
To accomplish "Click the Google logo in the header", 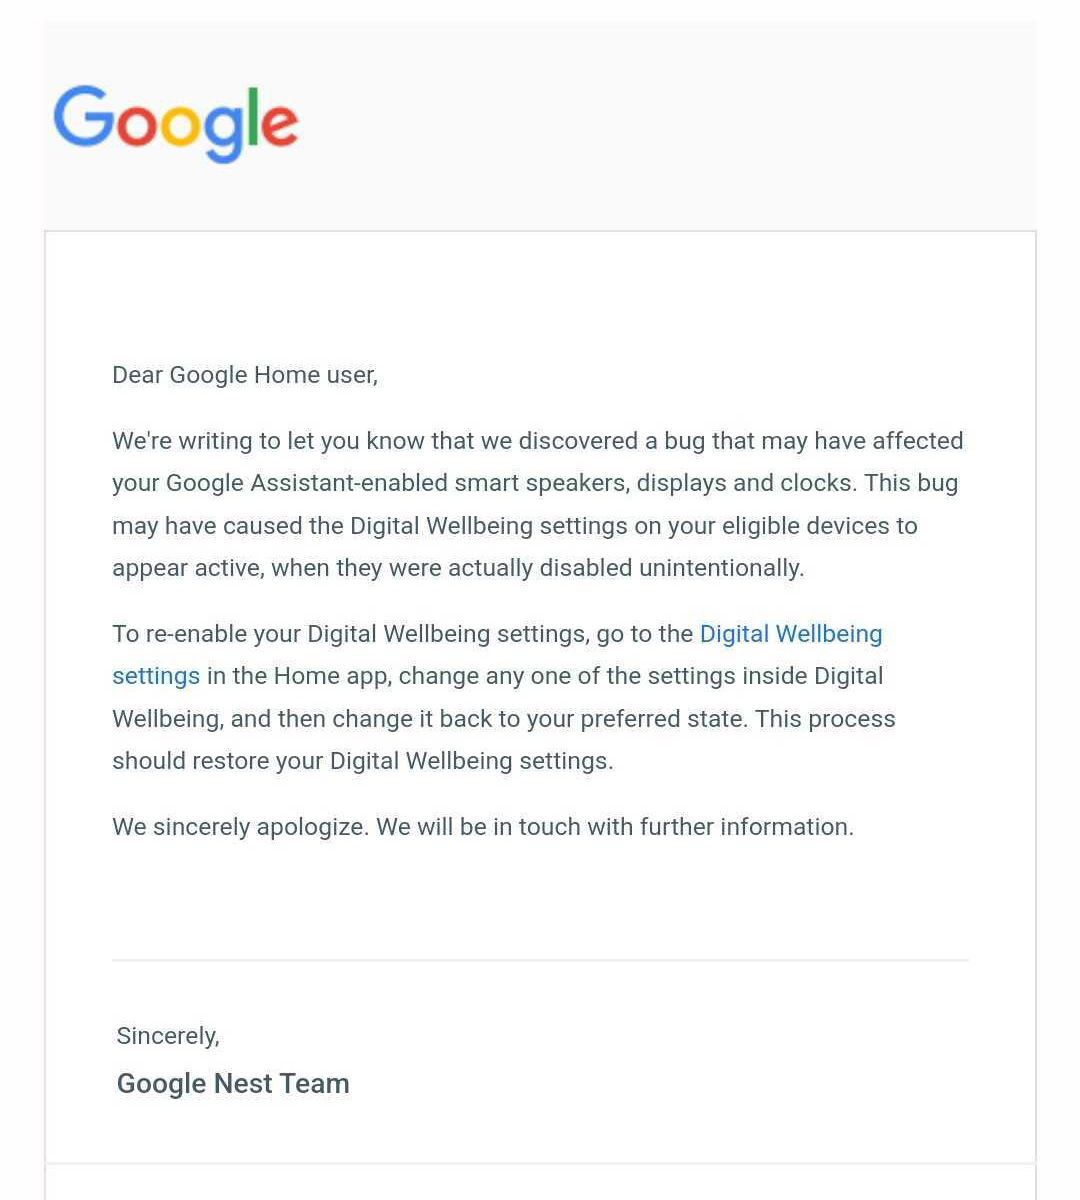I will pos(176,123).
